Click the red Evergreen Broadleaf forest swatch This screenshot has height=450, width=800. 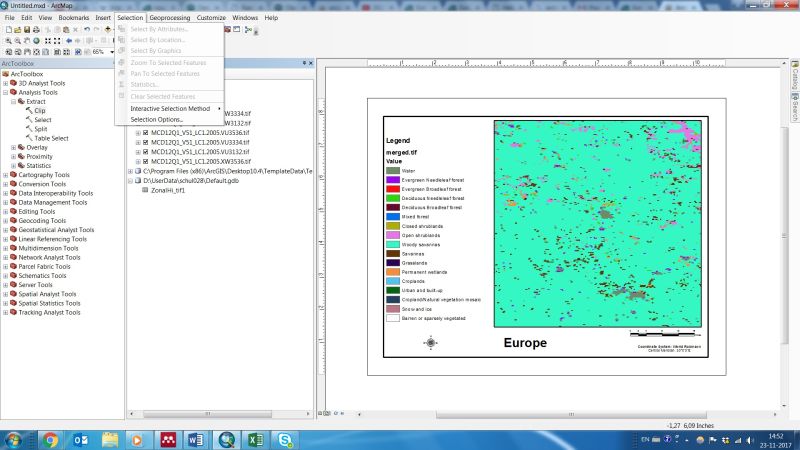pos(393,189)
